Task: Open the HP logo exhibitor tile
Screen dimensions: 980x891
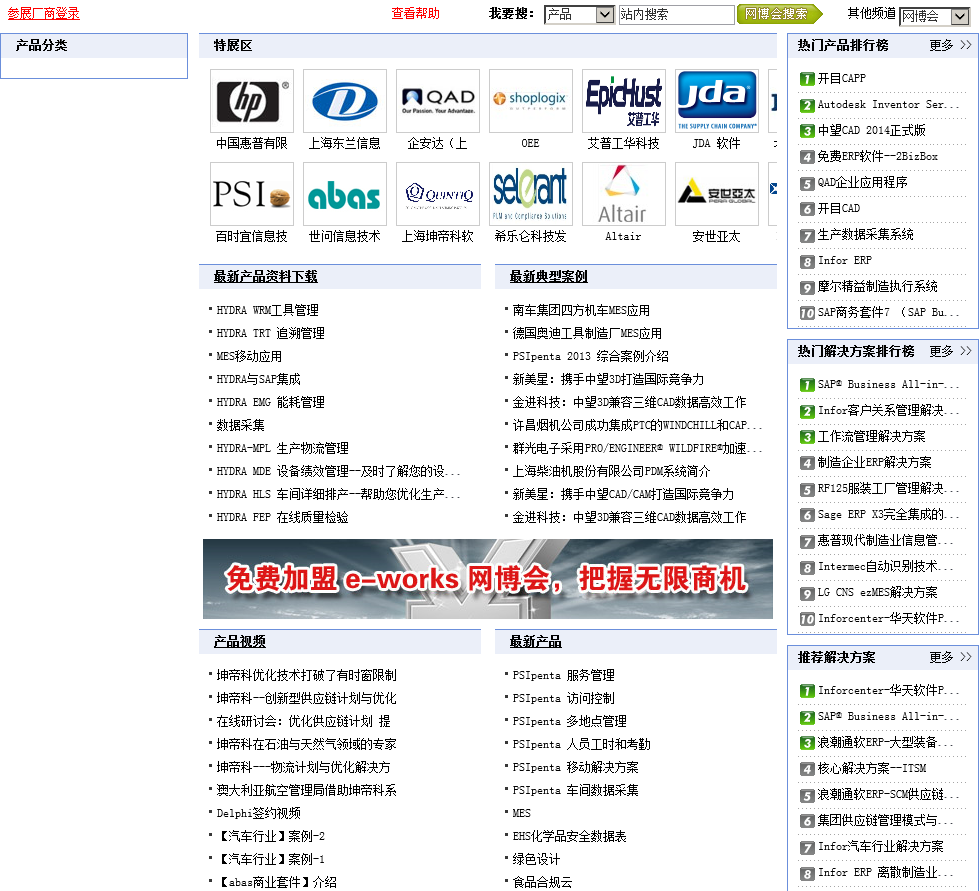Action: [252, 101]
